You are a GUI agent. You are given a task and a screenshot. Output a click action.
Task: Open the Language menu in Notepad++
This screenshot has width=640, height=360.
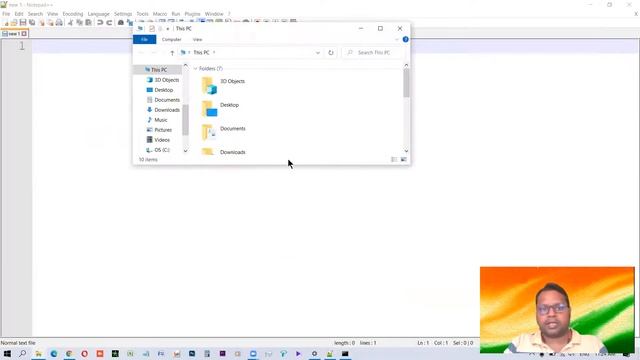point(98,14)
